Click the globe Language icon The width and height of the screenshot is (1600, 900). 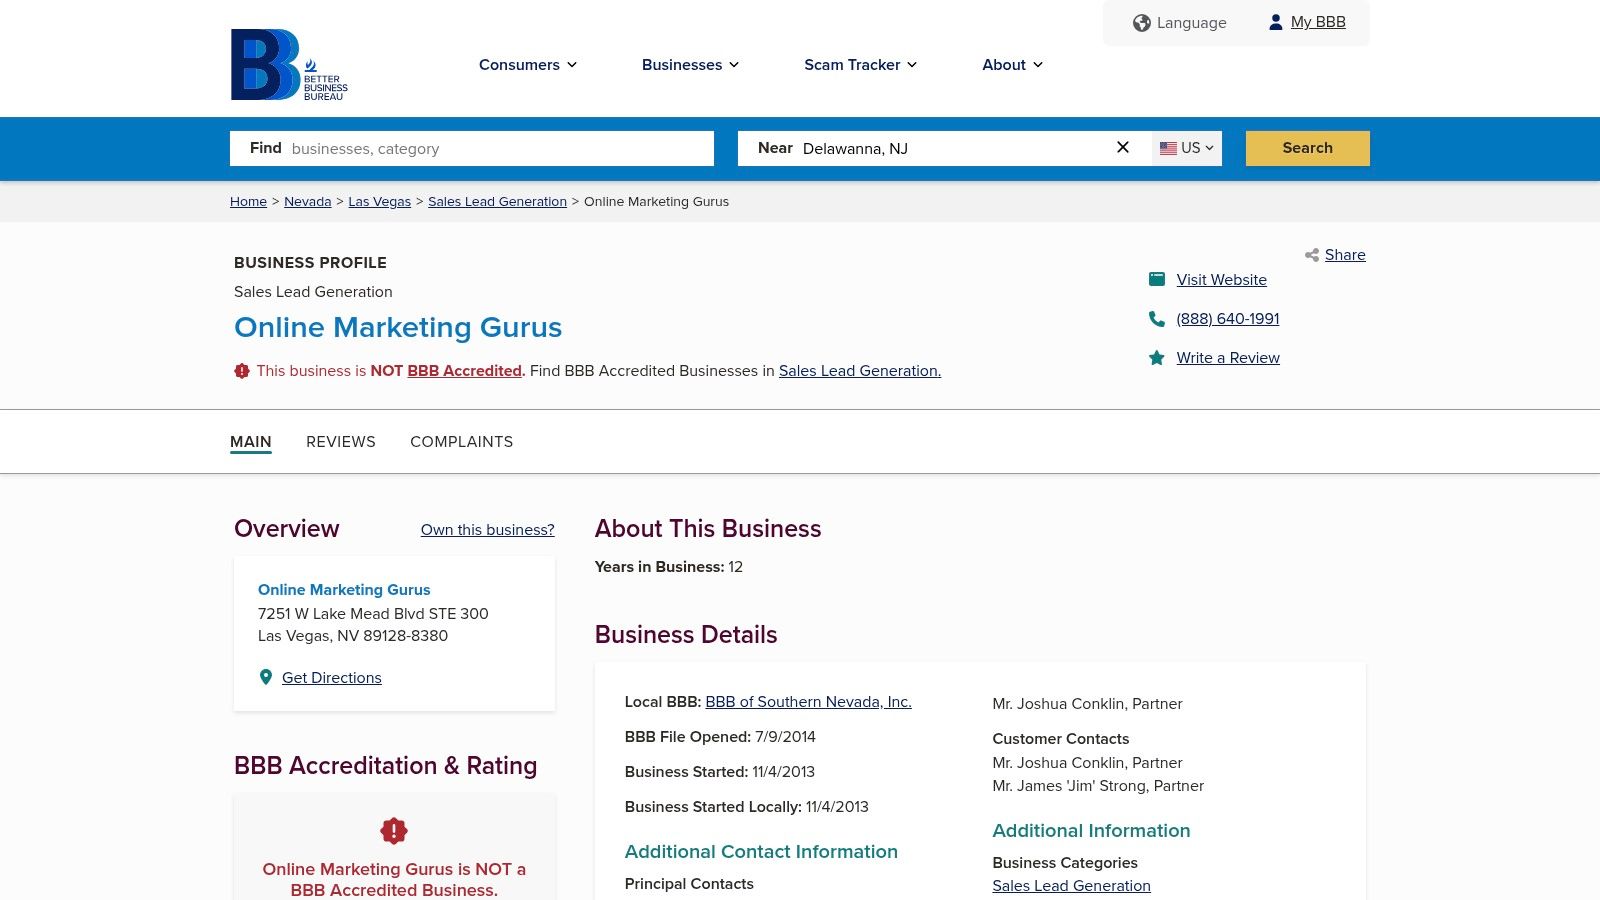click(1141, 23)
